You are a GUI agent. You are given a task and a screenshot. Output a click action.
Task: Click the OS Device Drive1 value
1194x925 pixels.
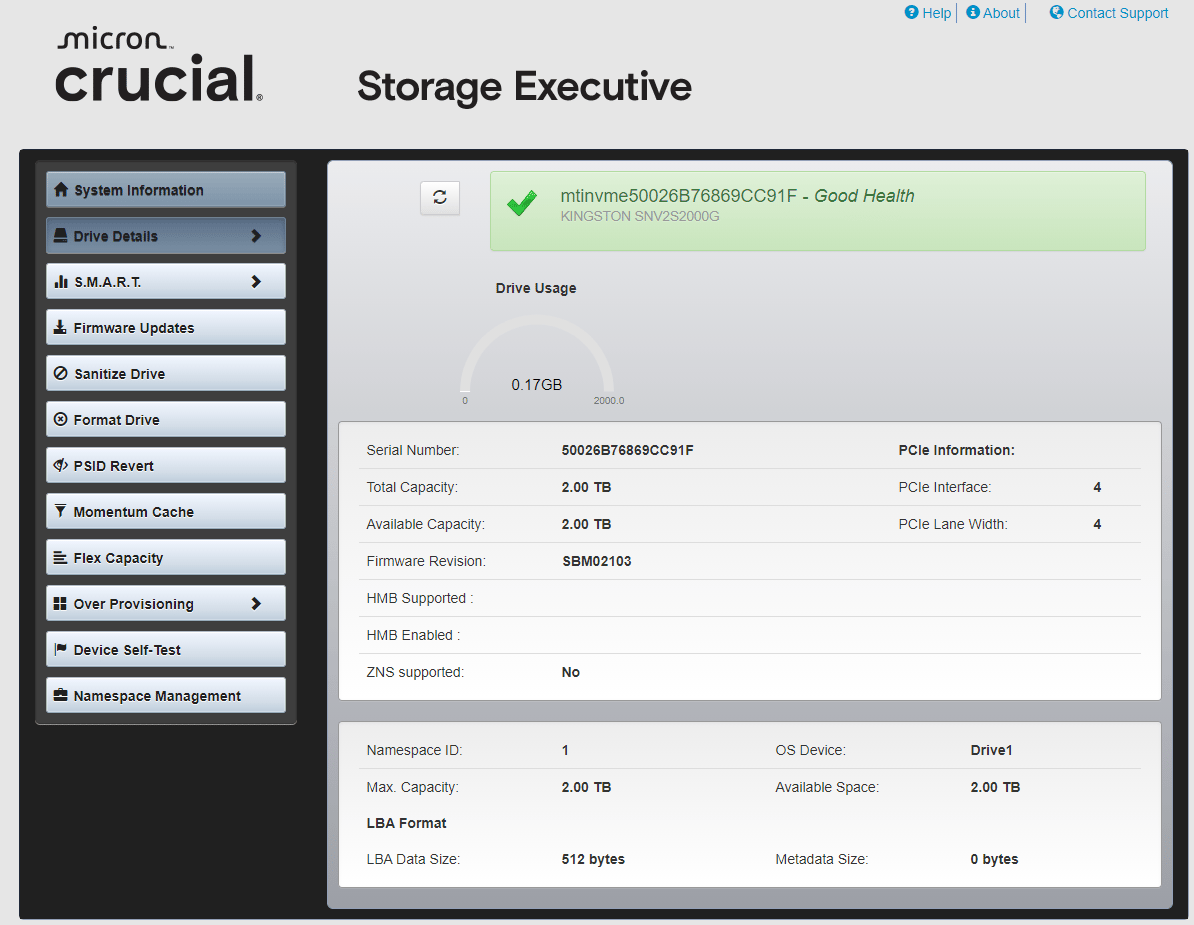(991, 750)
